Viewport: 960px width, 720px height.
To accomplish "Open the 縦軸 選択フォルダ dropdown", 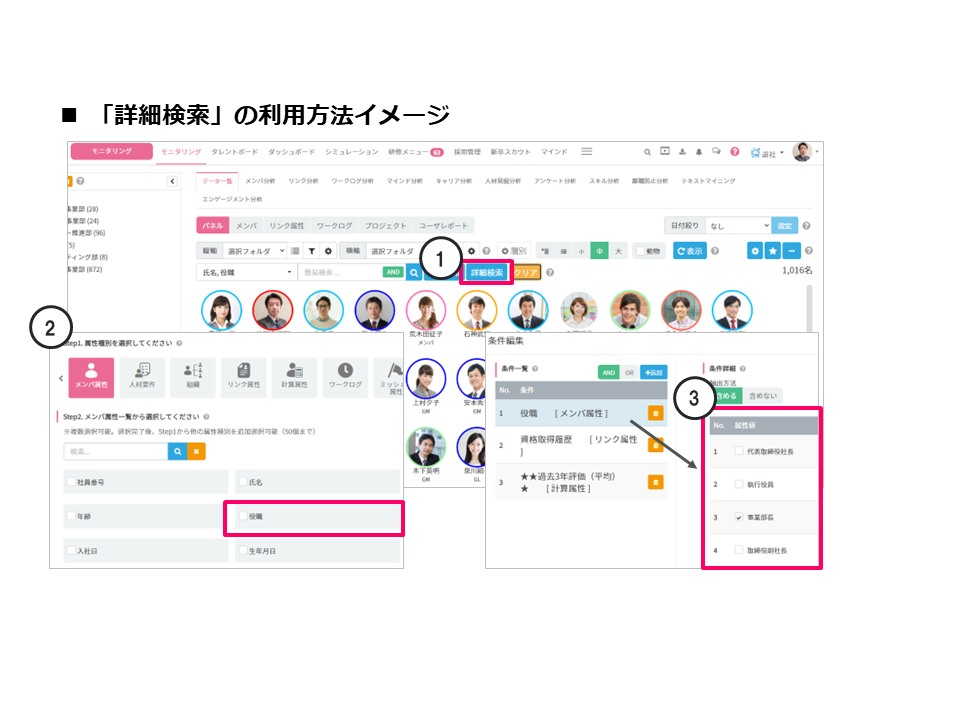I will (255, 251).
